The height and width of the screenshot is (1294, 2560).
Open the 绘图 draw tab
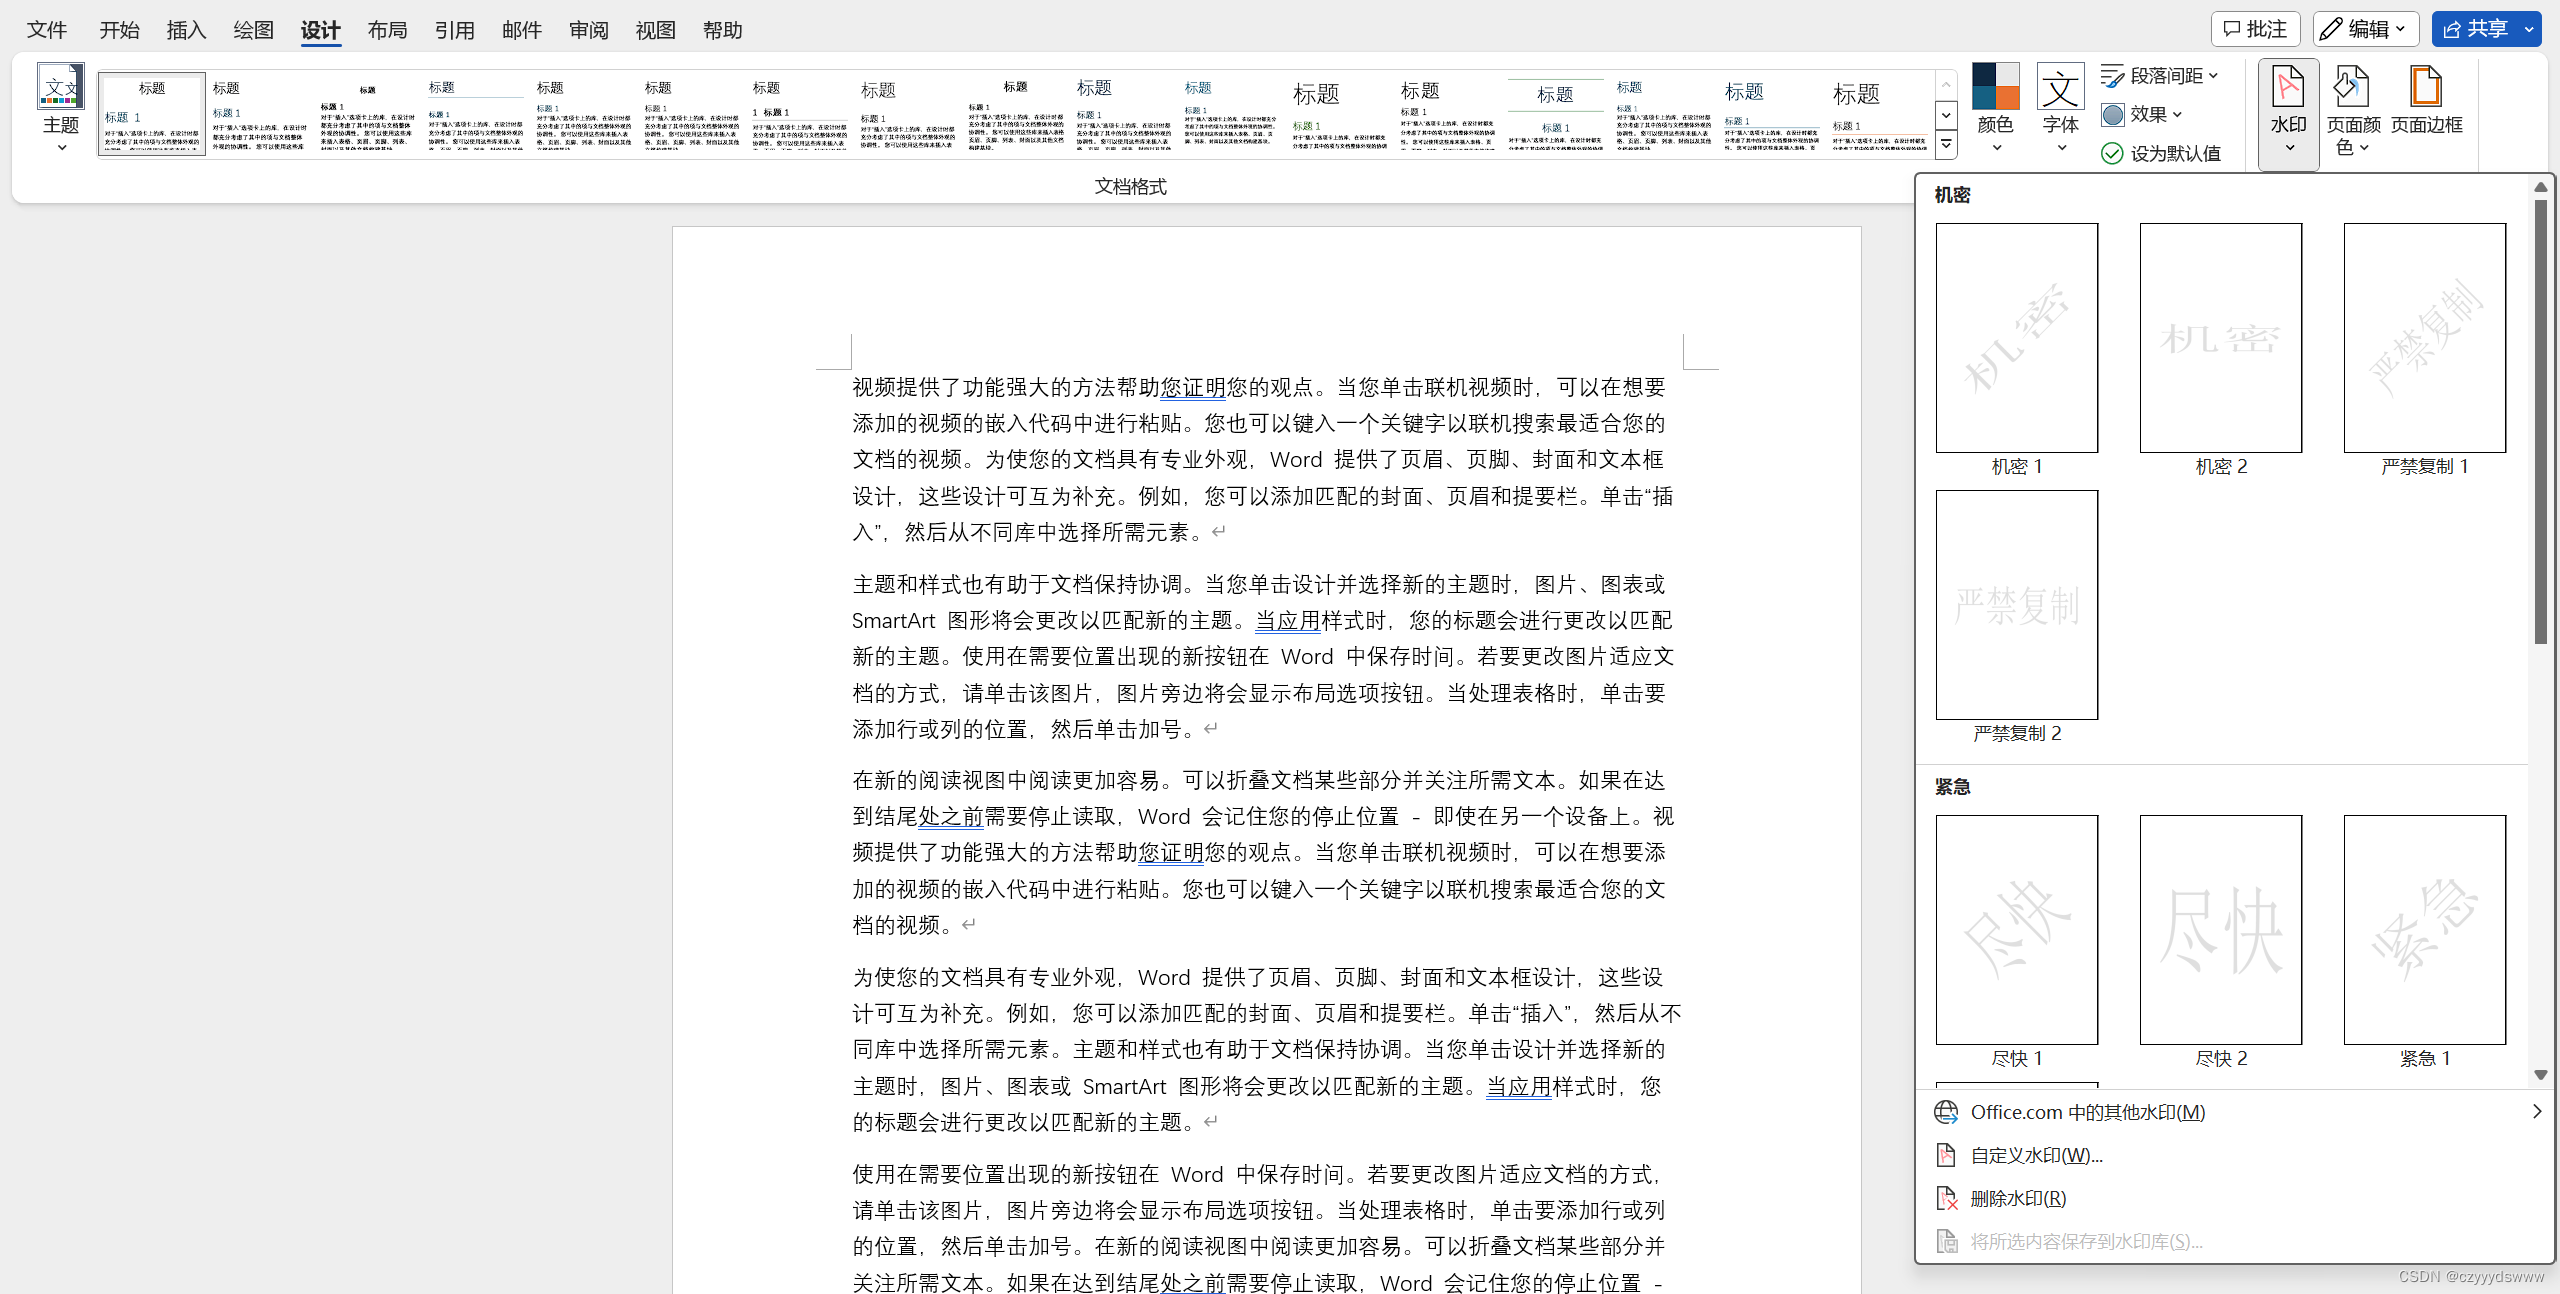pyautogui.click(x=253, y=30)
